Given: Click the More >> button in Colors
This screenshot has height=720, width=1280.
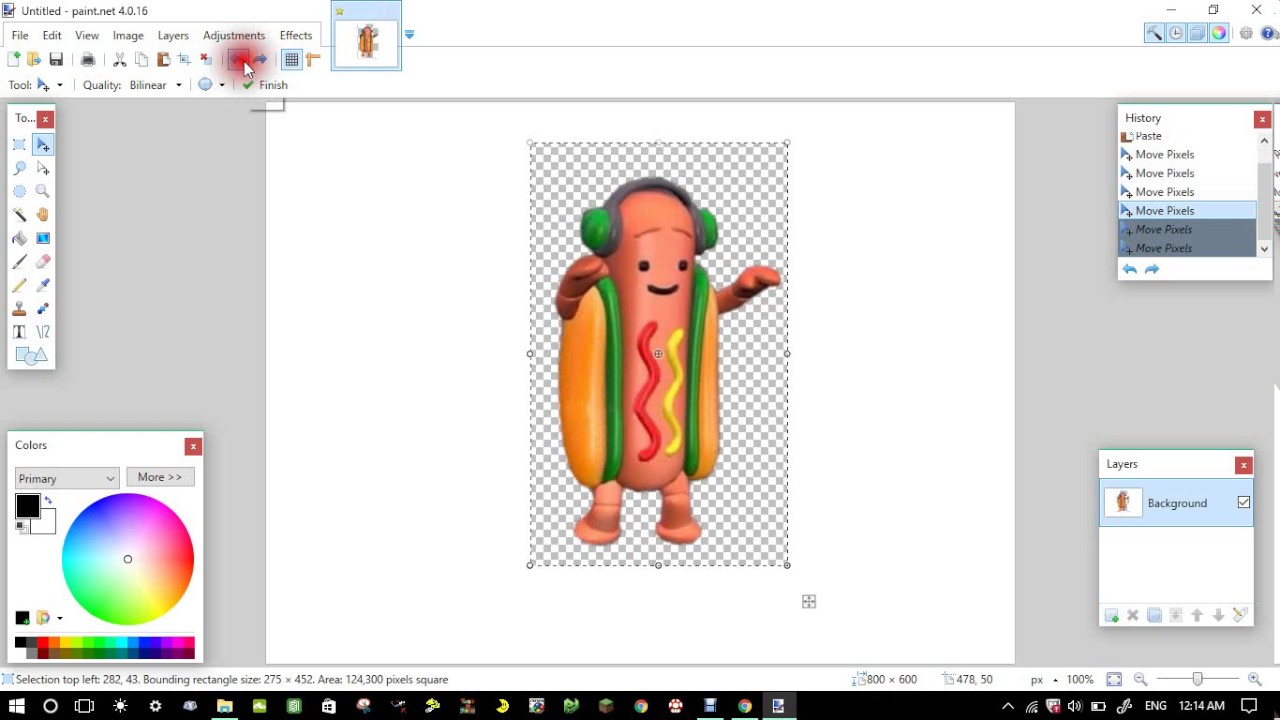Looking at the screenshot, I should [160, 477].
